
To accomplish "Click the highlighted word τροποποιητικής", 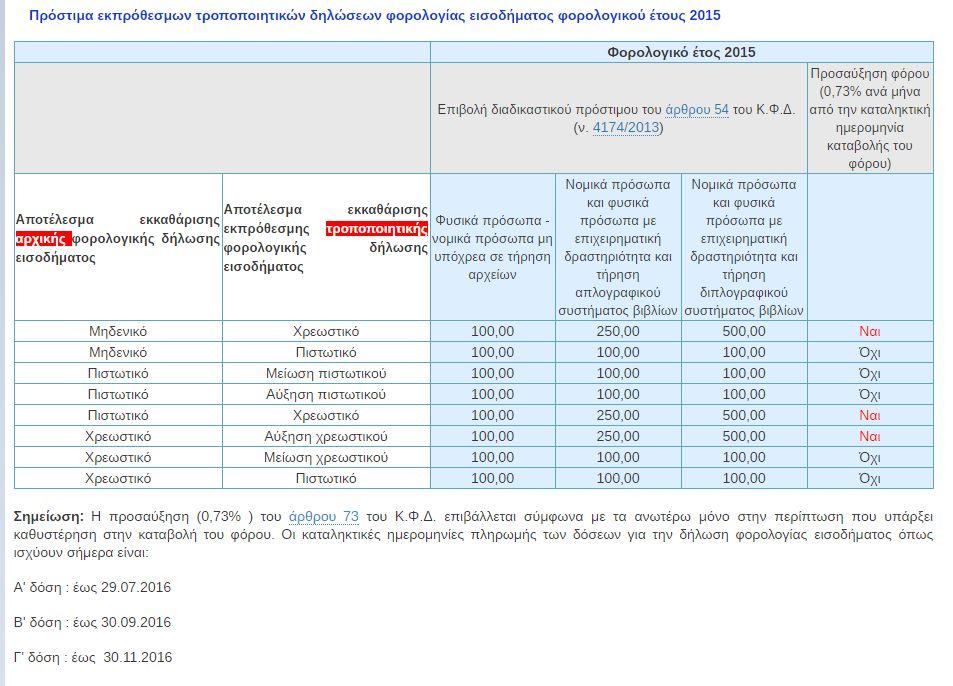I will pos(376,228).
